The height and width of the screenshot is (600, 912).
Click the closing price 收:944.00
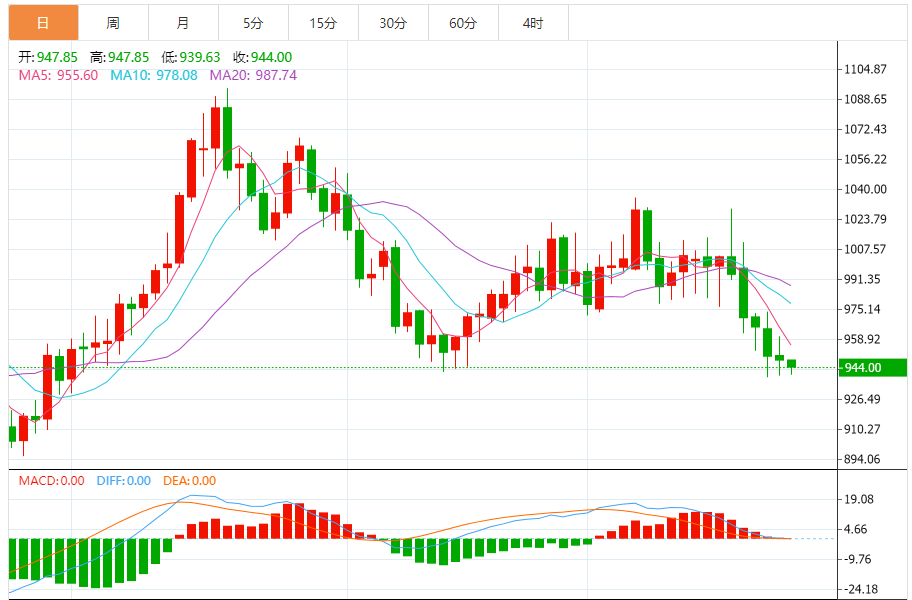pos(262,57)
